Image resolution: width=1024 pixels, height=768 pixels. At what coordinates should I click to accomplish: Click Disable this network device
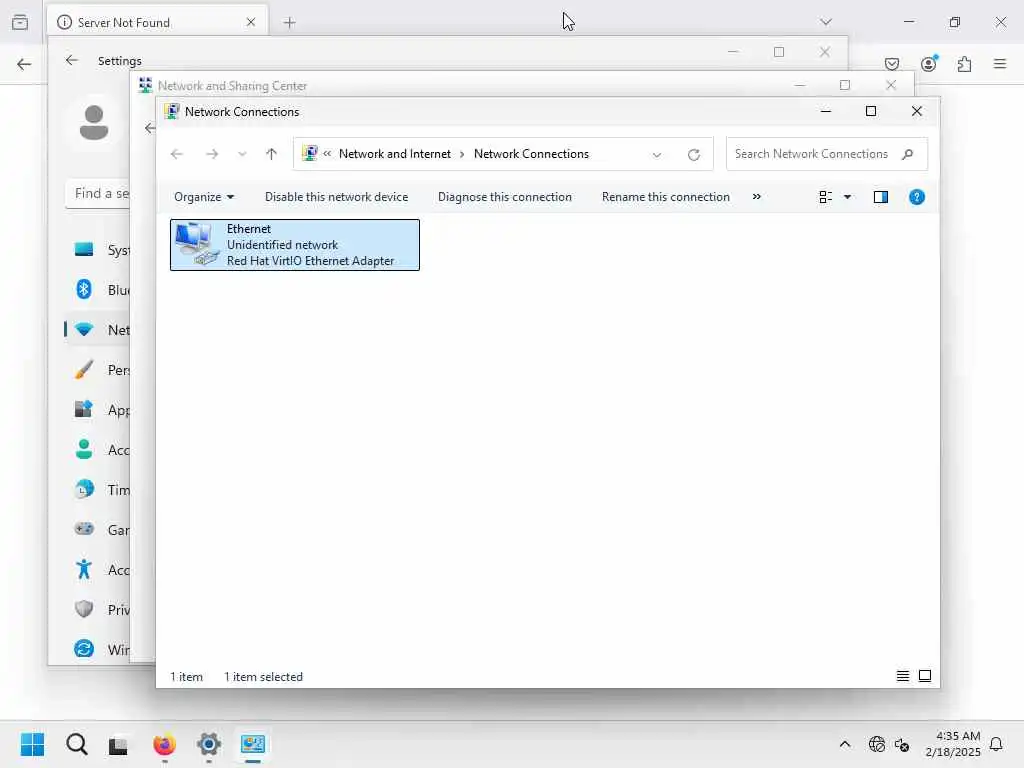336,197
